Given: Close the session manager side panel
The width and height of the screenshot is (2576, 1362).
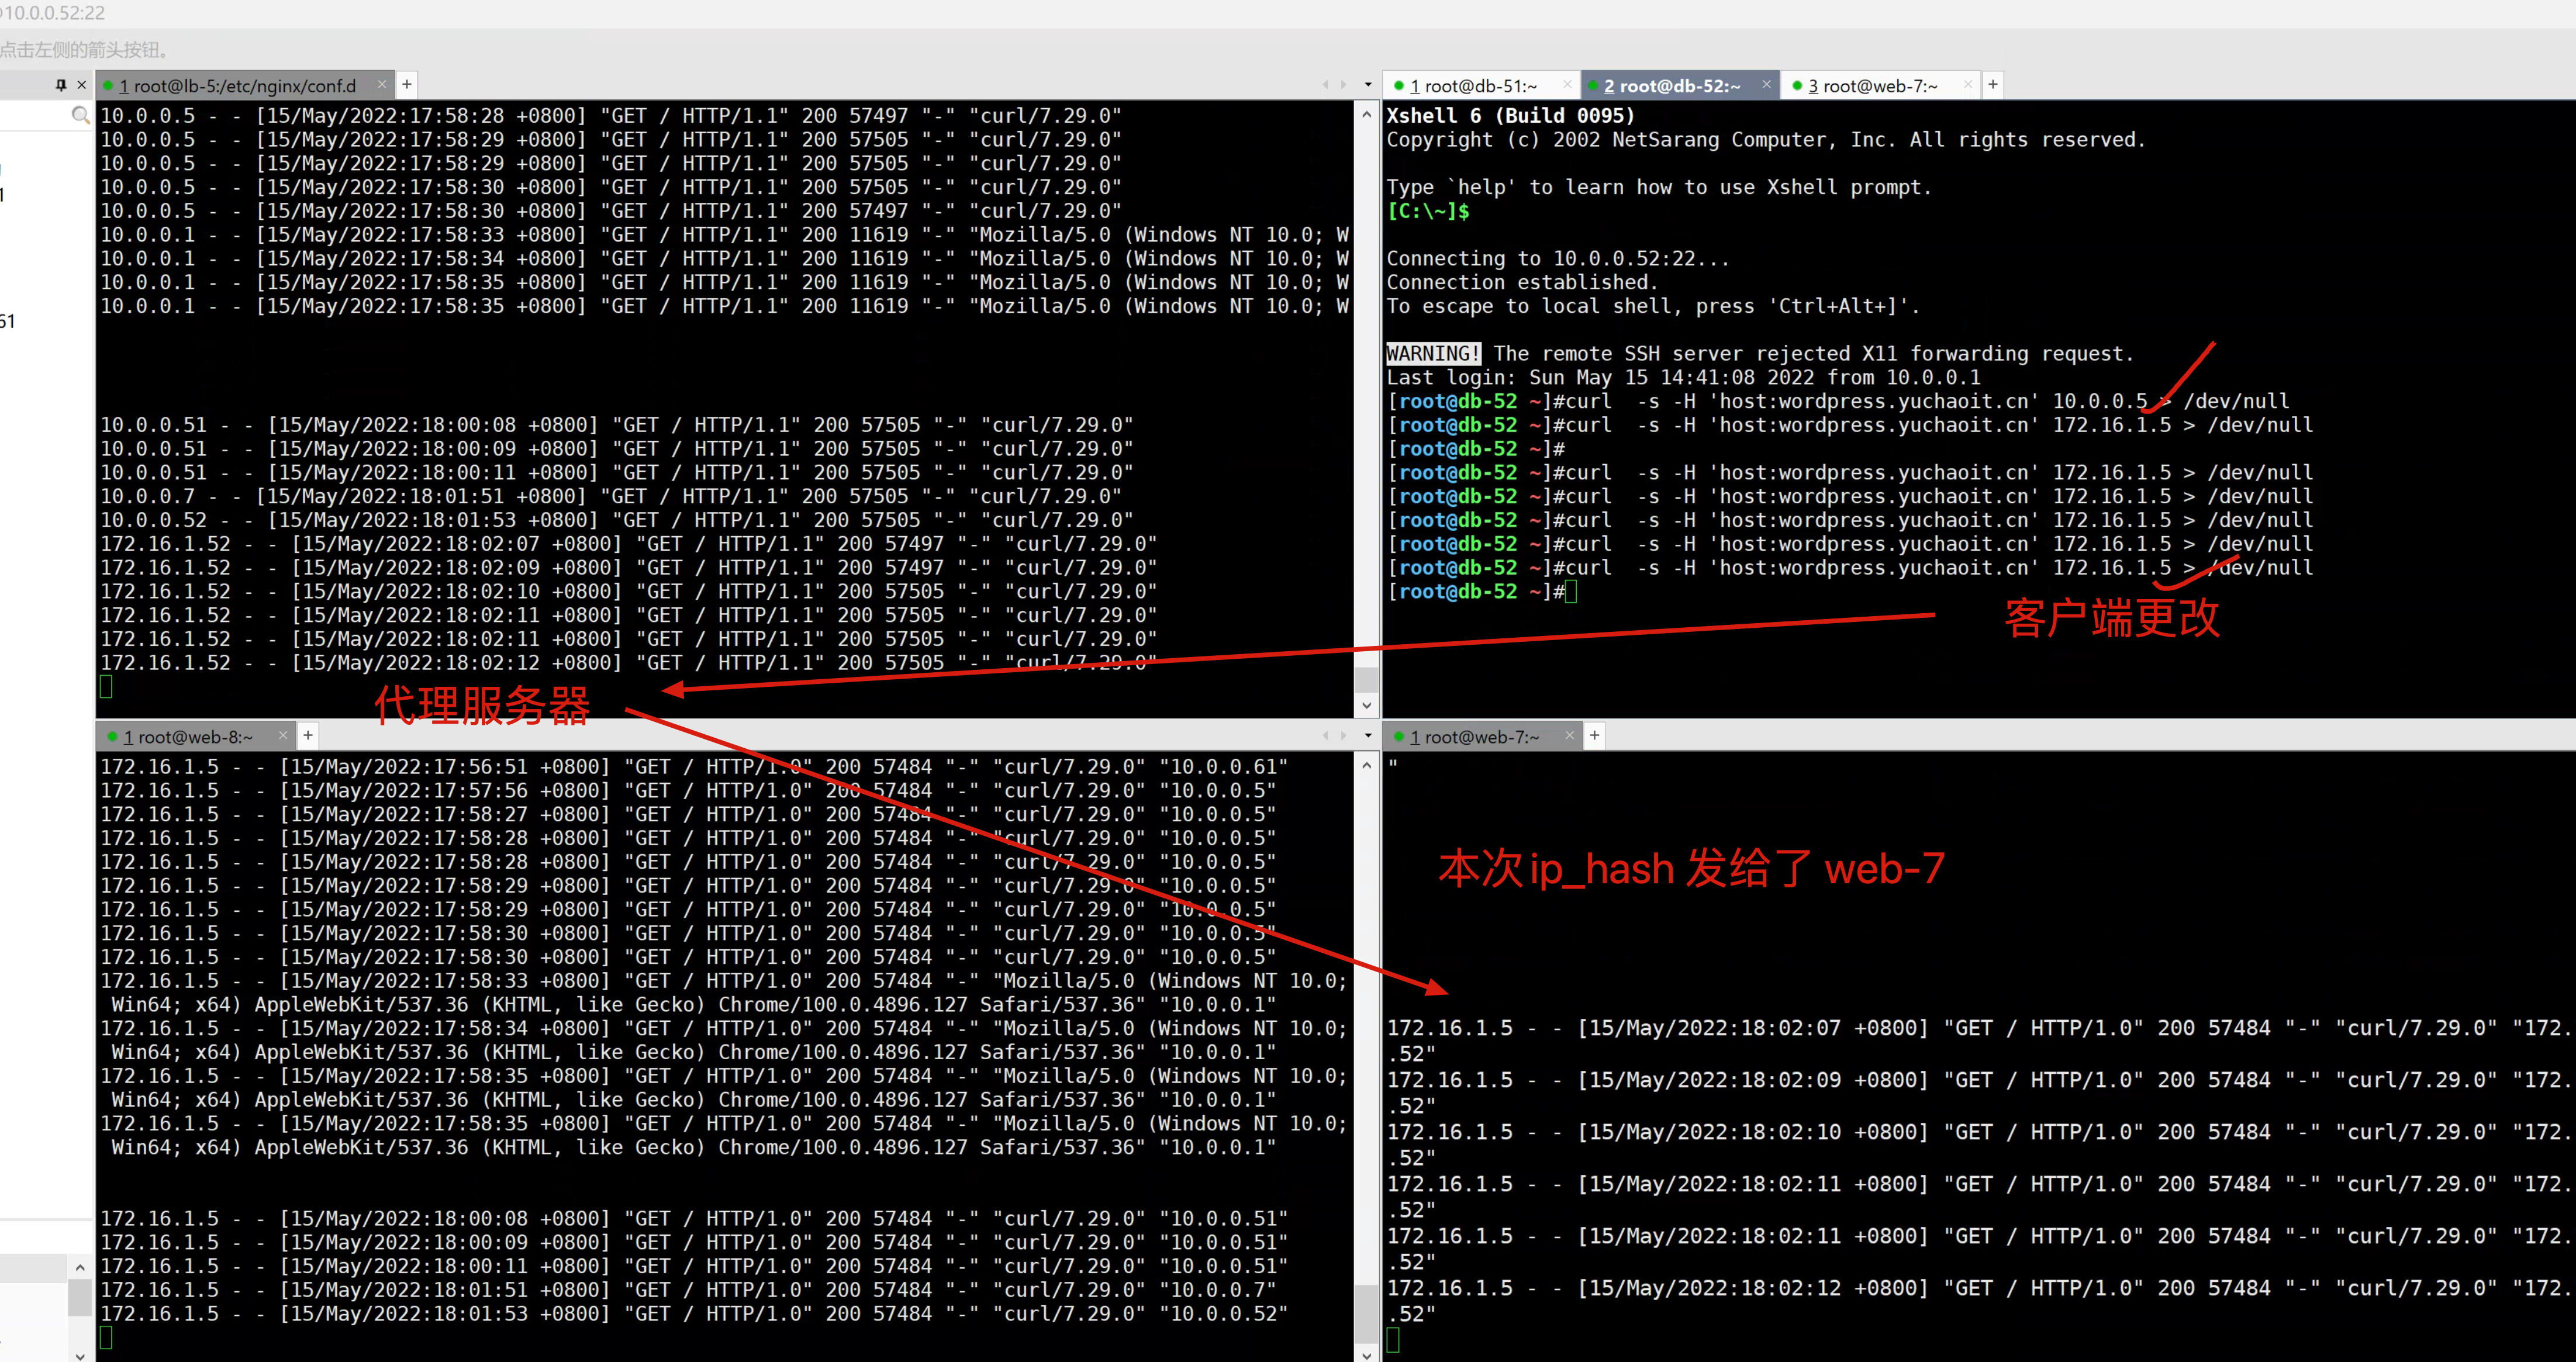Looking at the screenshot, I should coord(82,85).
